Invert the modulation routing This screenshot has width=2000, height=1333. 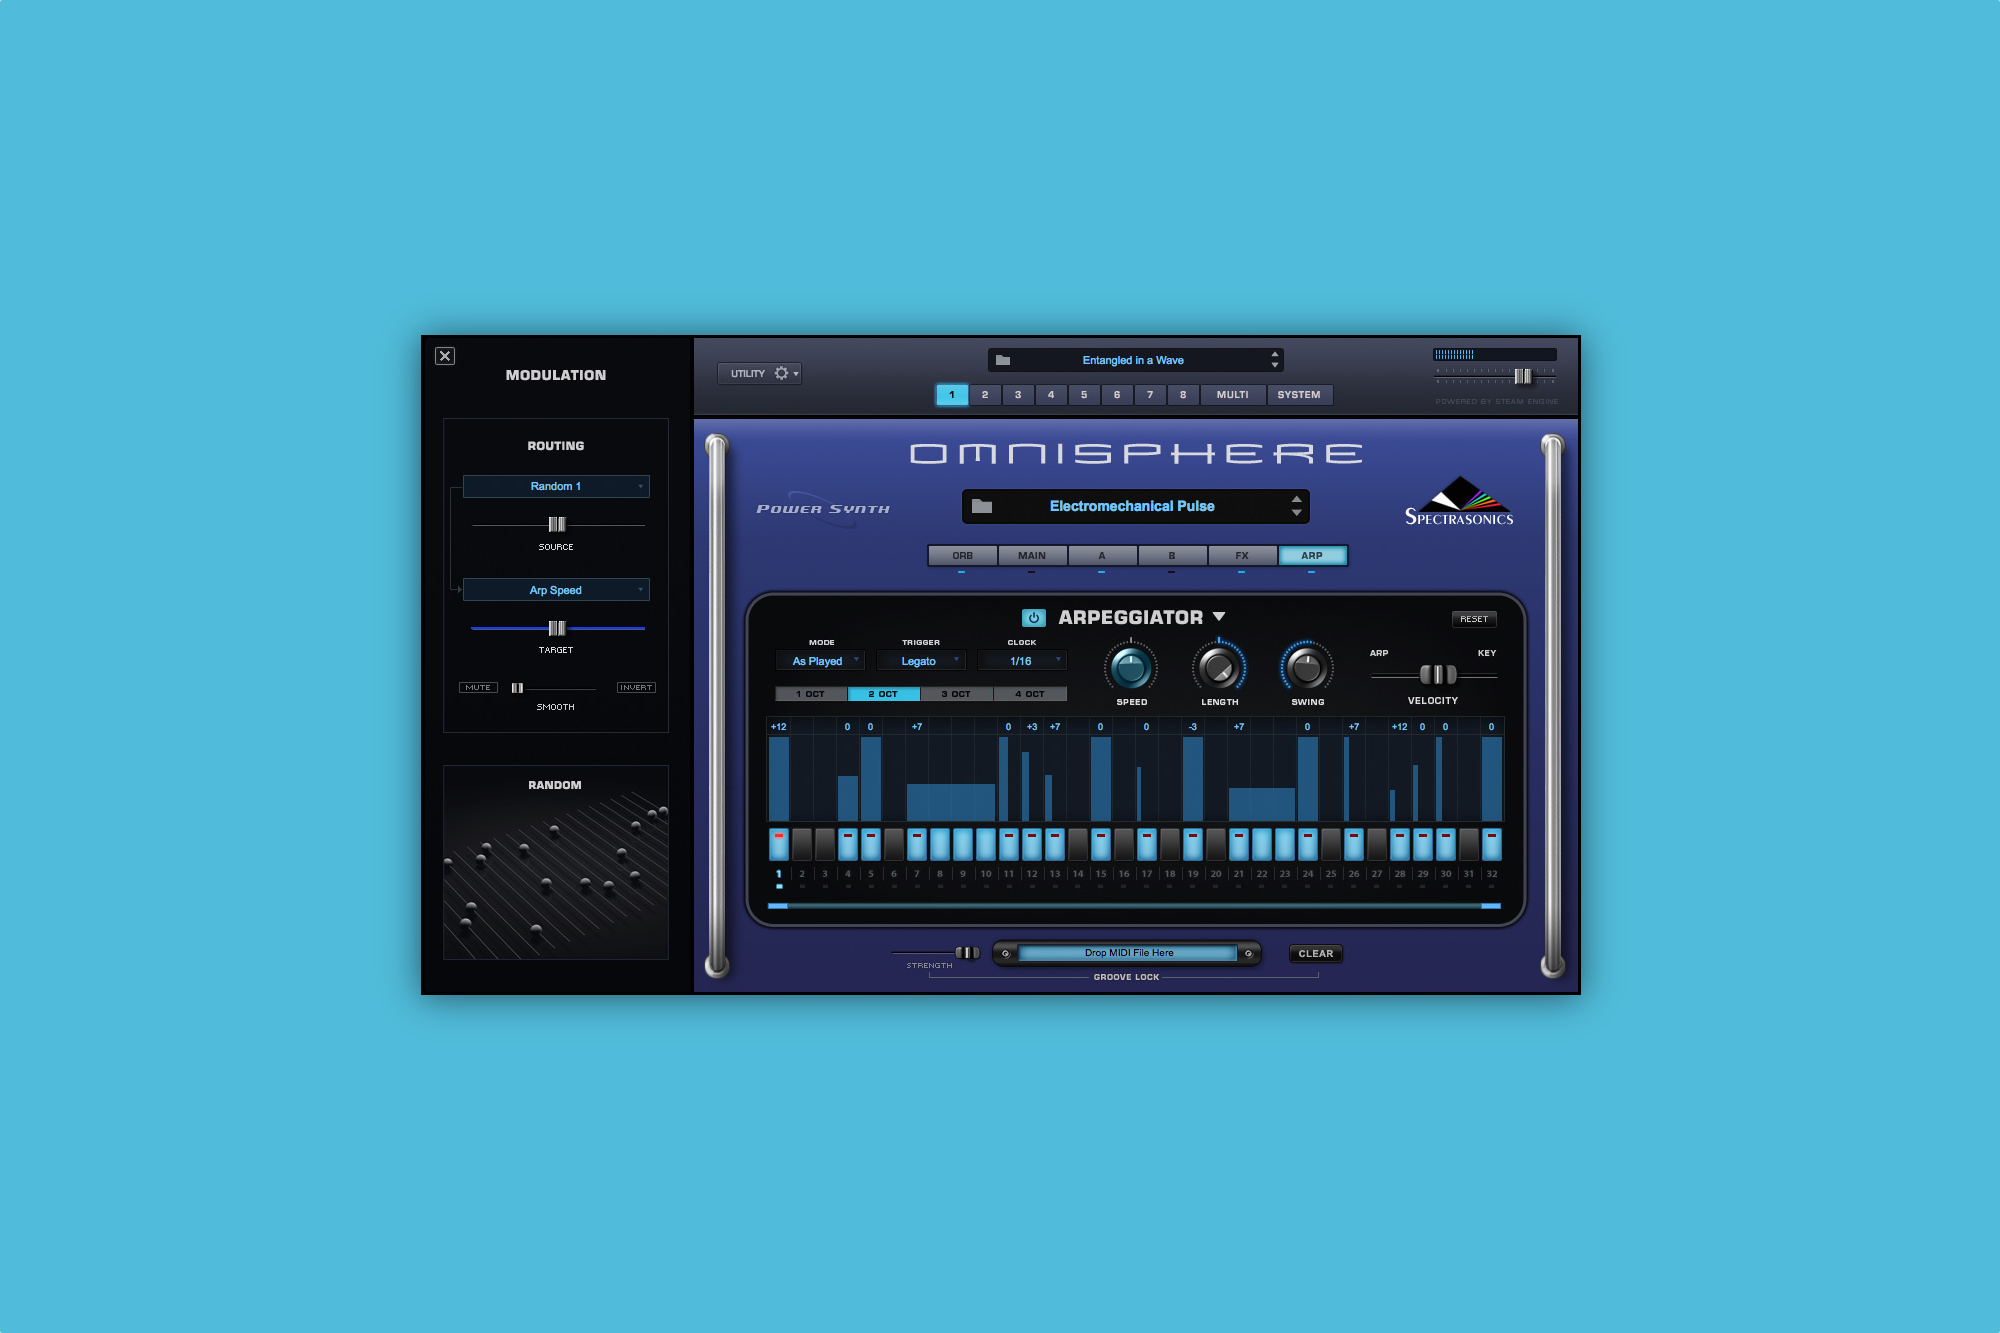click(x=635, y=687)
